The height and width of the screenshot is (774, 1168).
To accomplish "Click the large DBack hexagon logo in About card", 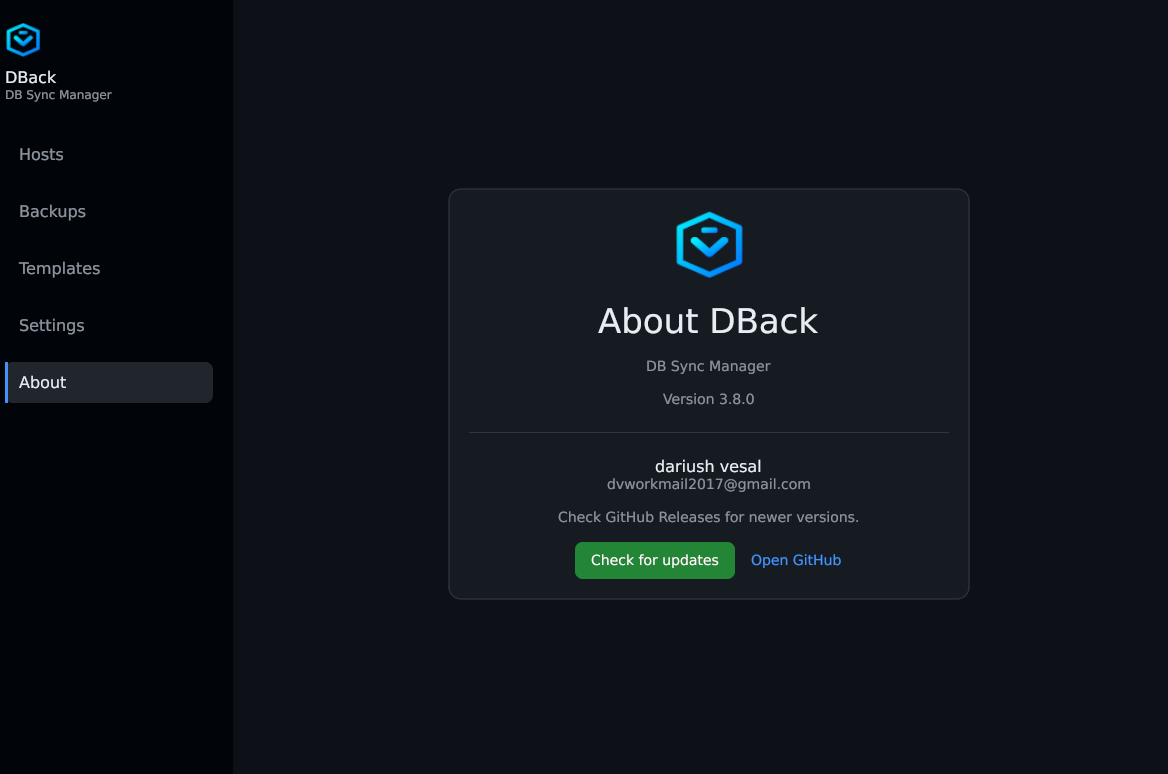I will pos(708,244).
